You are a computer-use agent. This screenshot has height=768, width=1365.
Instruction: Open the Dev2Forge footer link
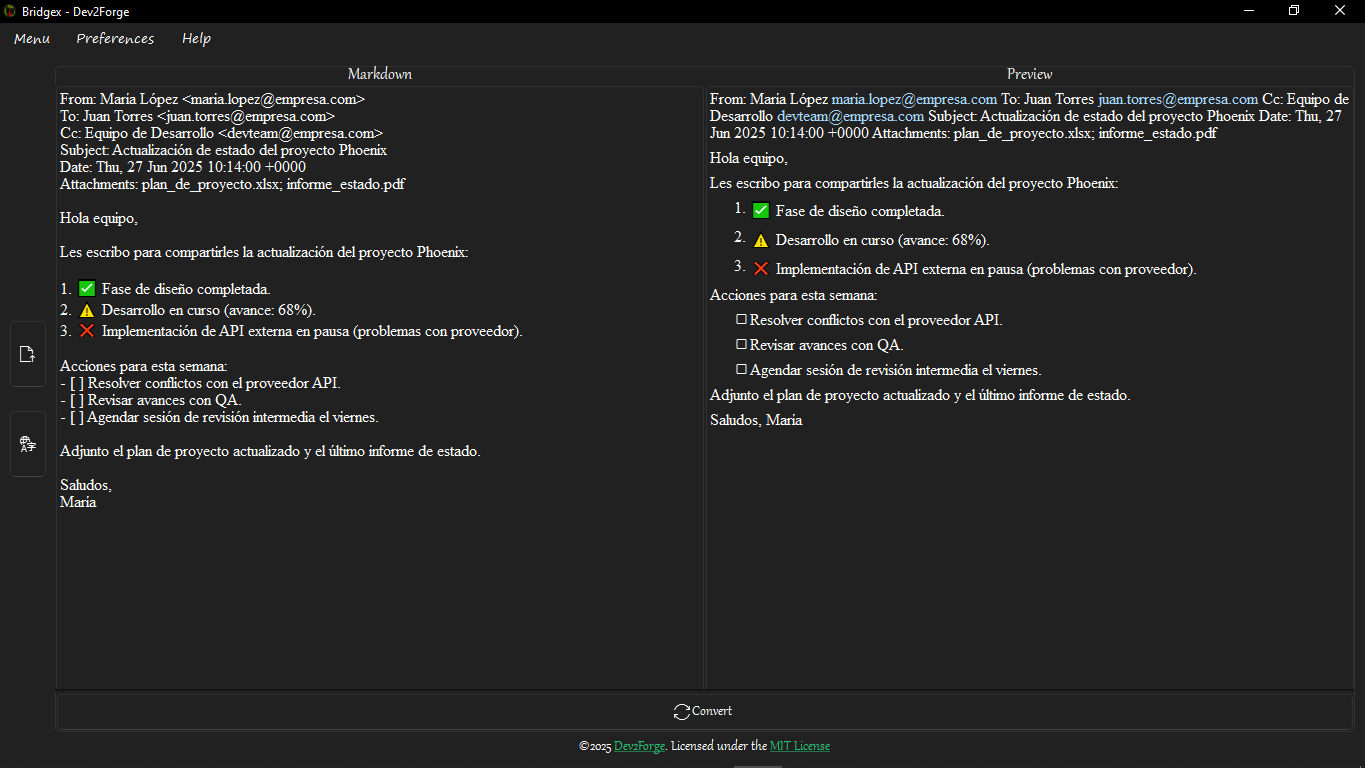(x=639, y=746)
